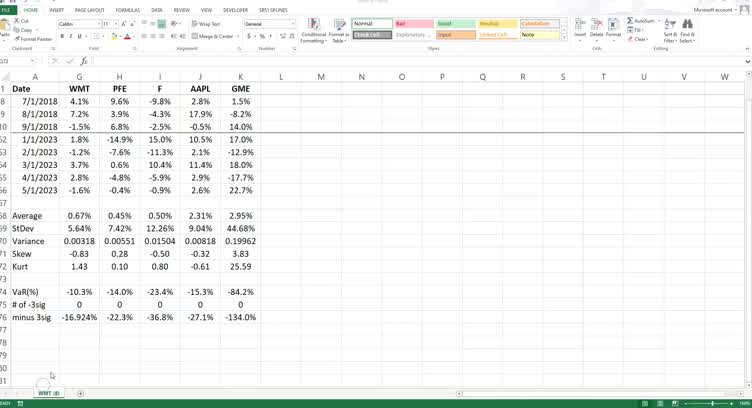
Task: Activate the Format Painter brush
Action: 17,39
